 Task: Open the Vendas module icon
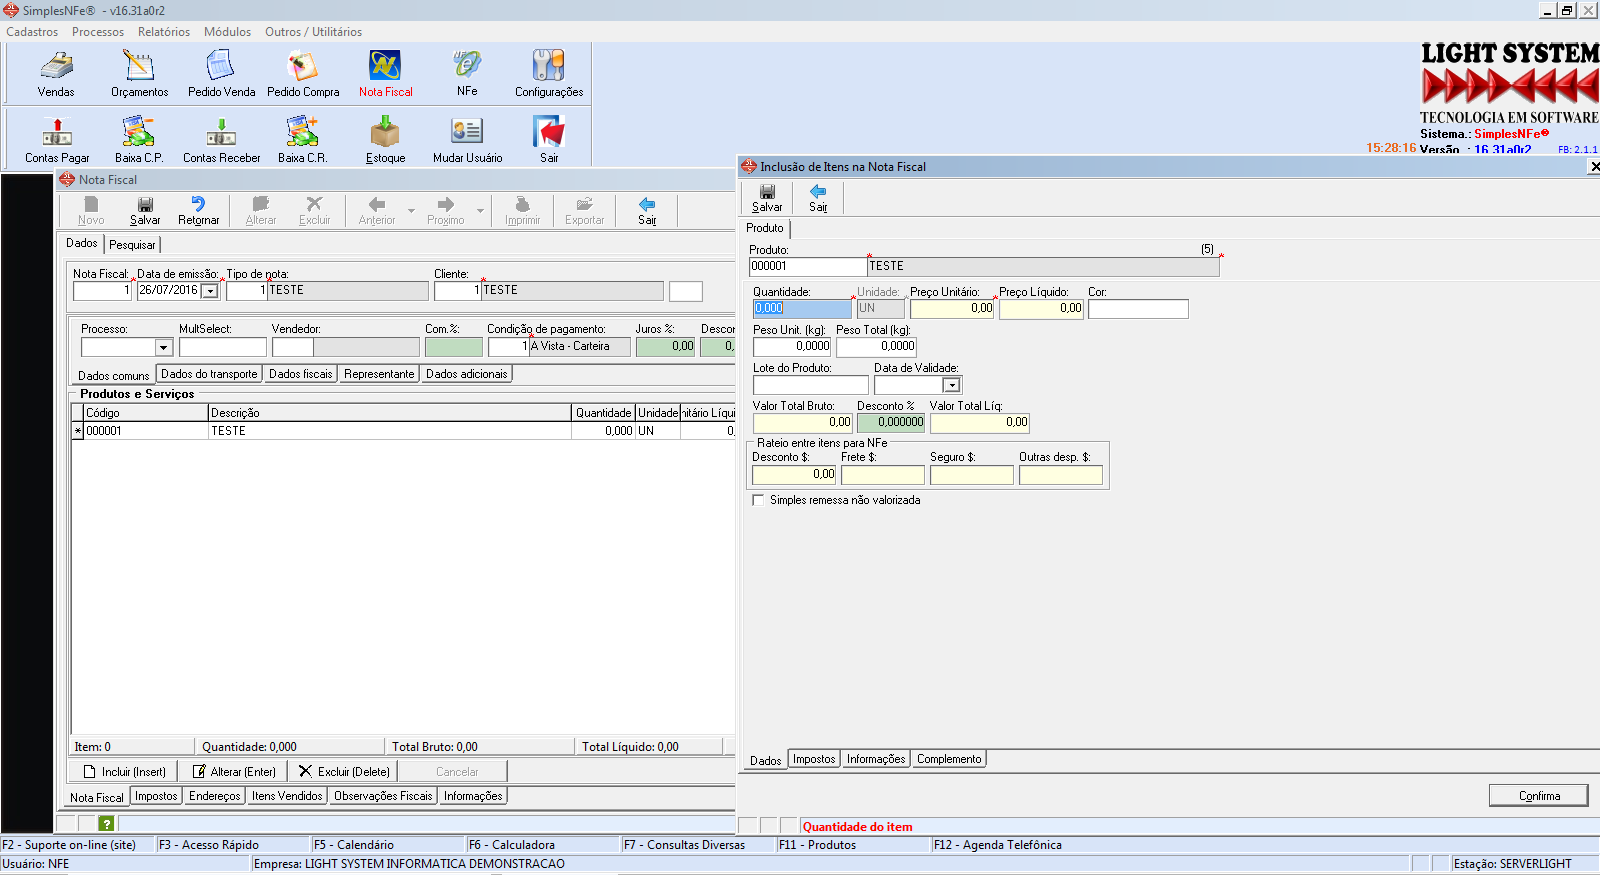(56, 73)
